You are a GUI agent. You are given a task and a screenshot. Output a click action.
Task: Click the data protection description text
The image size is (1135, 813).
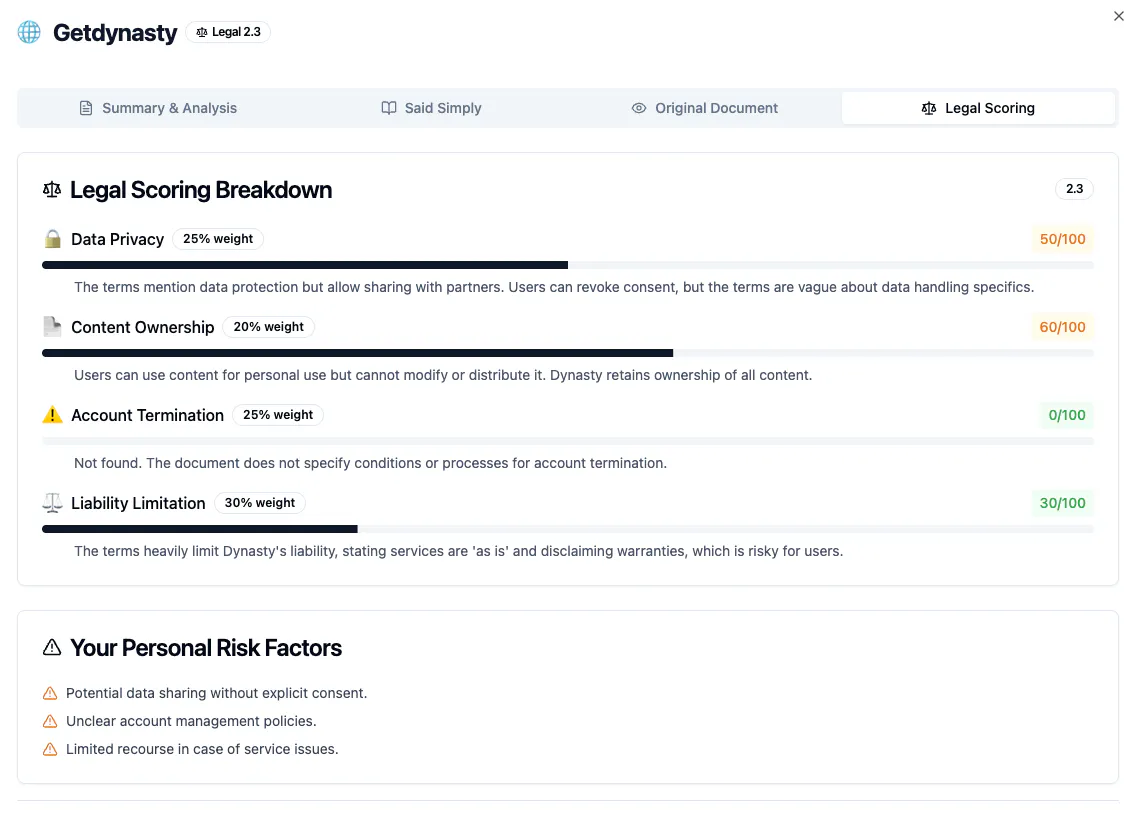pos(554,287)
